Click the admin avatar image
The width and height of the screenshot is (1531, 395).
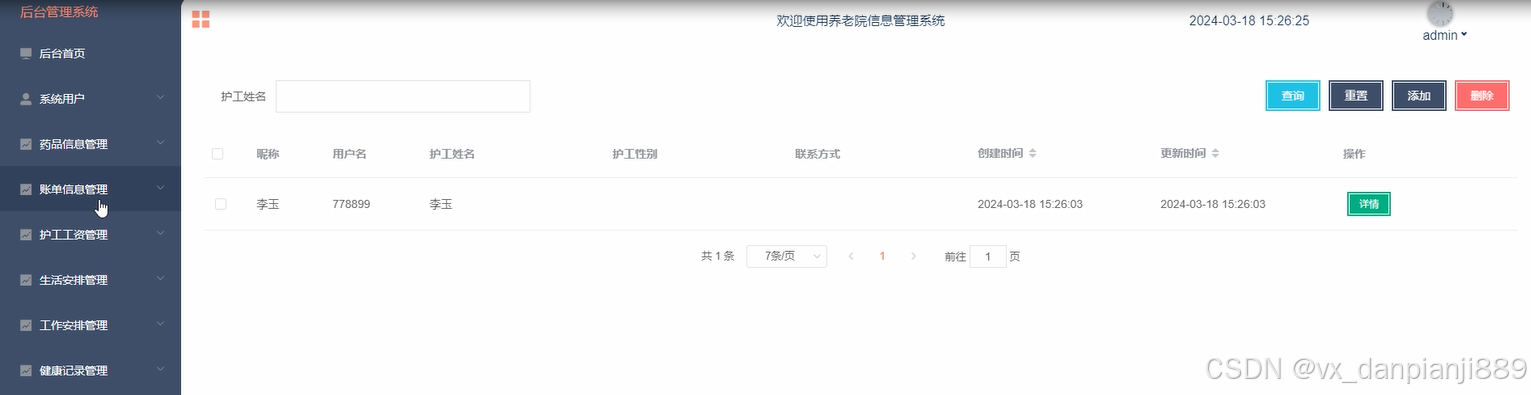(1439, 13)
